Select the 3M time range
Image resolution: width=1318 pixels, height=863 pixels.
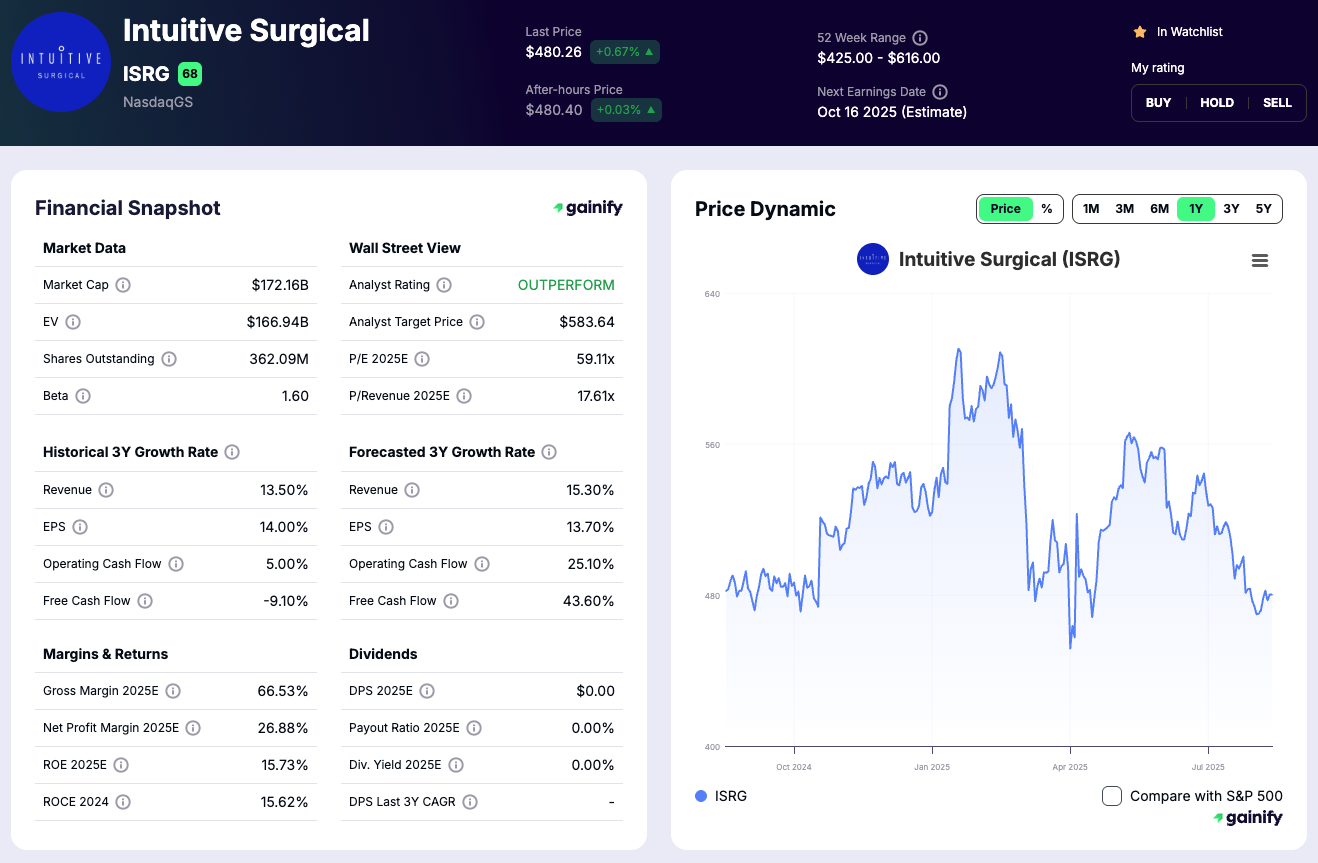[1125, 209]
